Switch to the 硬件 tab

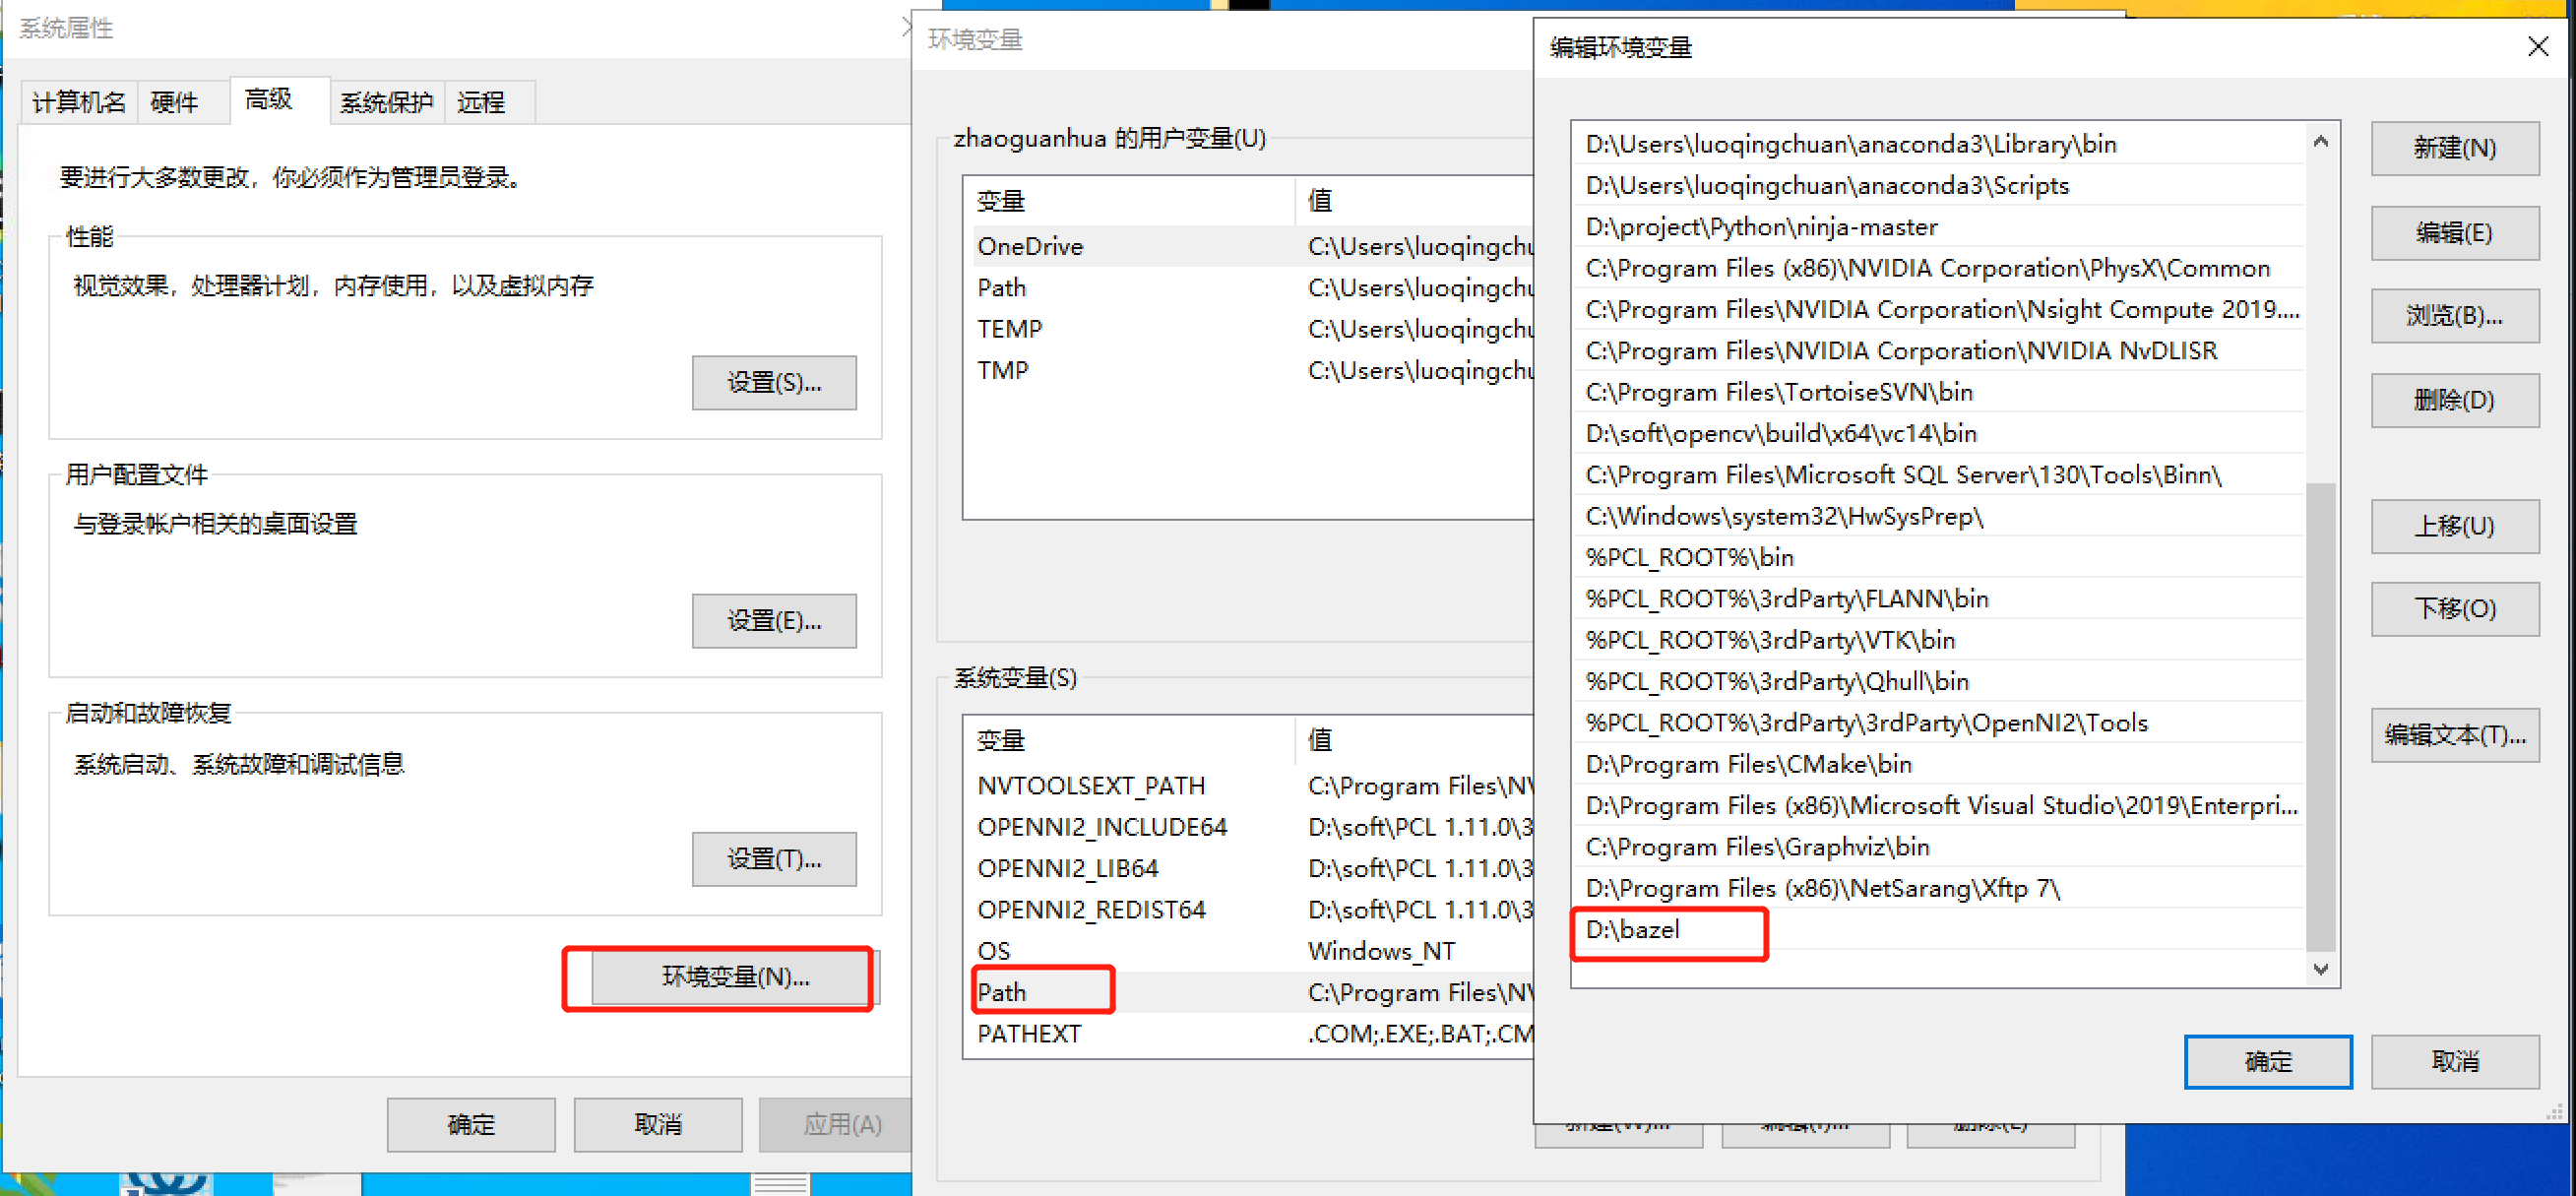click(x=175, y=101)
